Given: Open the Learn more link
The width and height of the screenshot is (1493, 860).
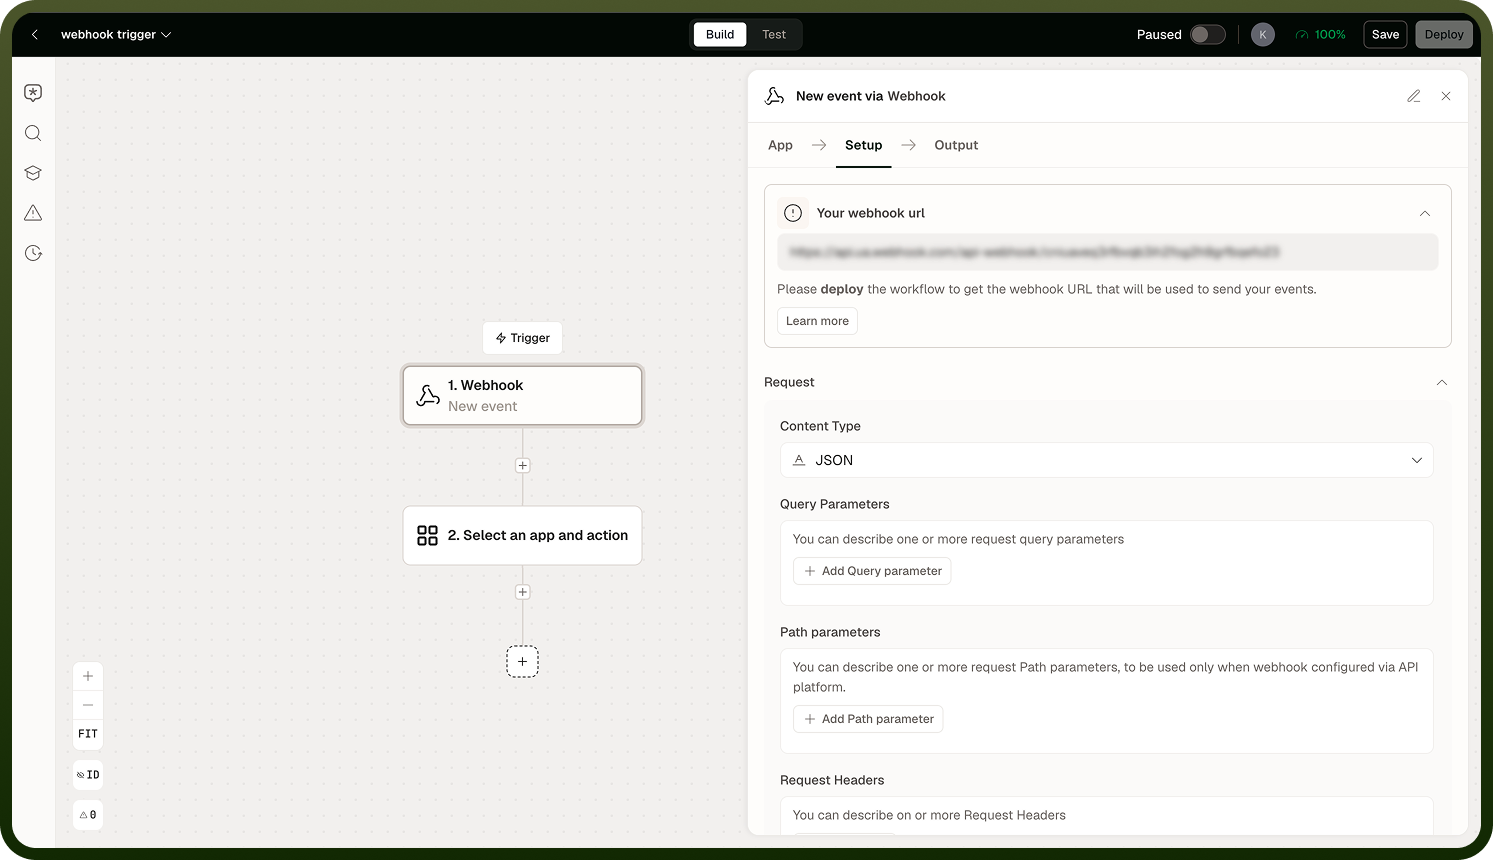Looking at the screenshot, I should (817, 321).
